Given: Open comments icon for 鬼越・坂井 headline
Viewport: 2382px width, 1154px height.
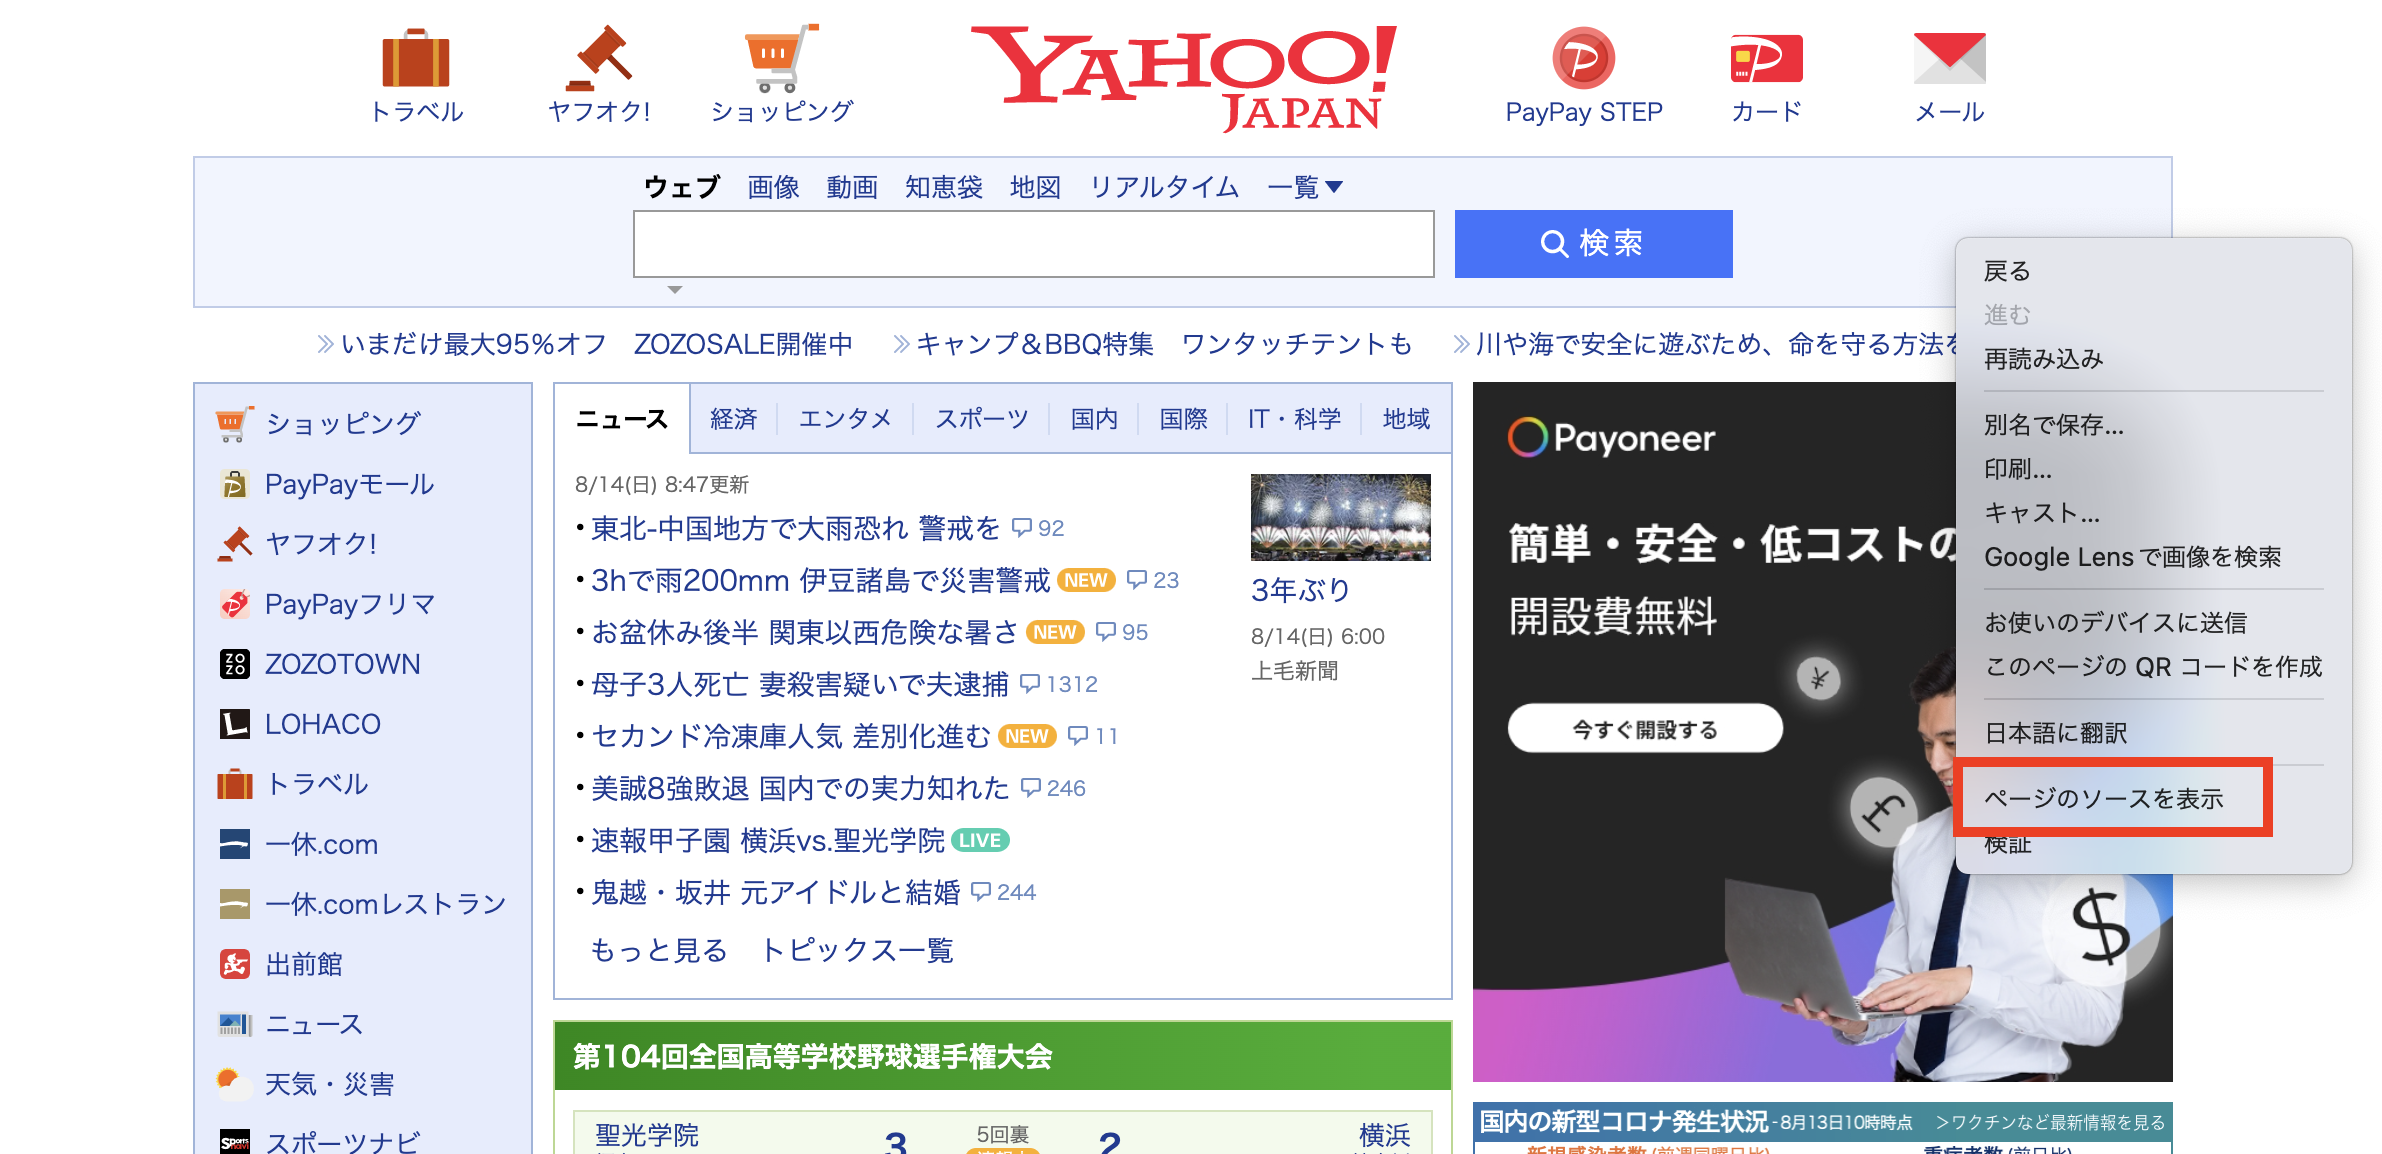Looking at the screenshot, I should 981,892.
